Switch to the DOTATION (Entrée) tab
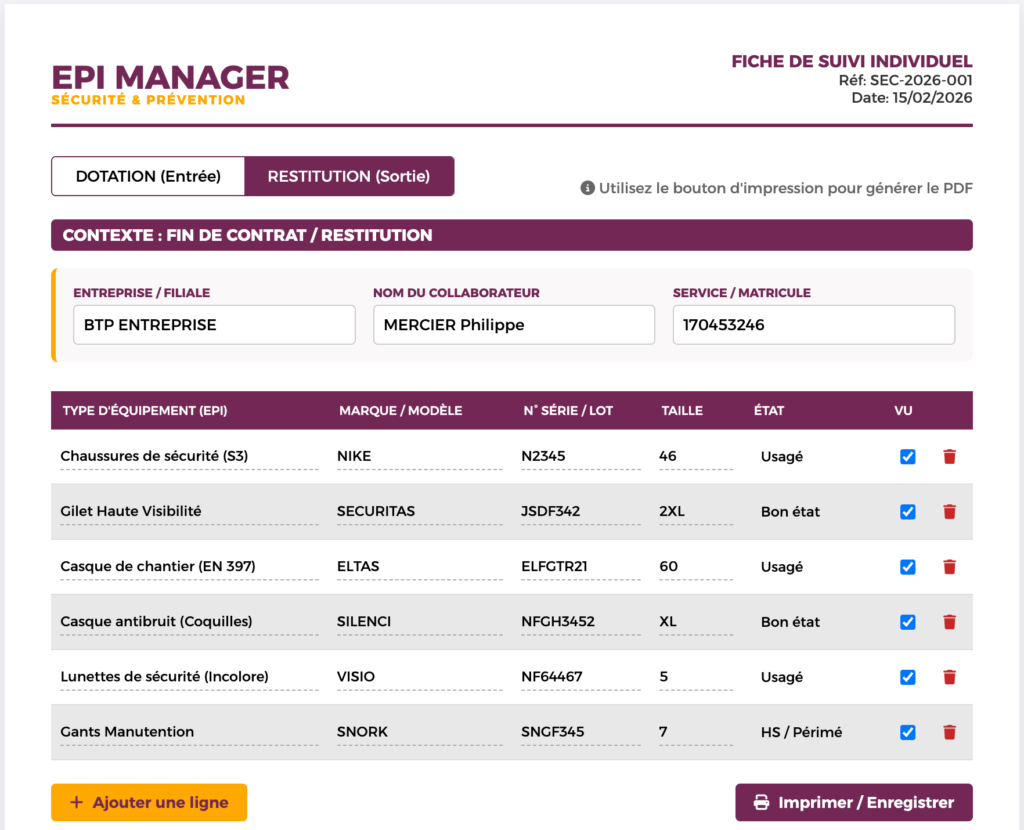Viewport: 1024px width, 830px height. (x=148, y=176)
